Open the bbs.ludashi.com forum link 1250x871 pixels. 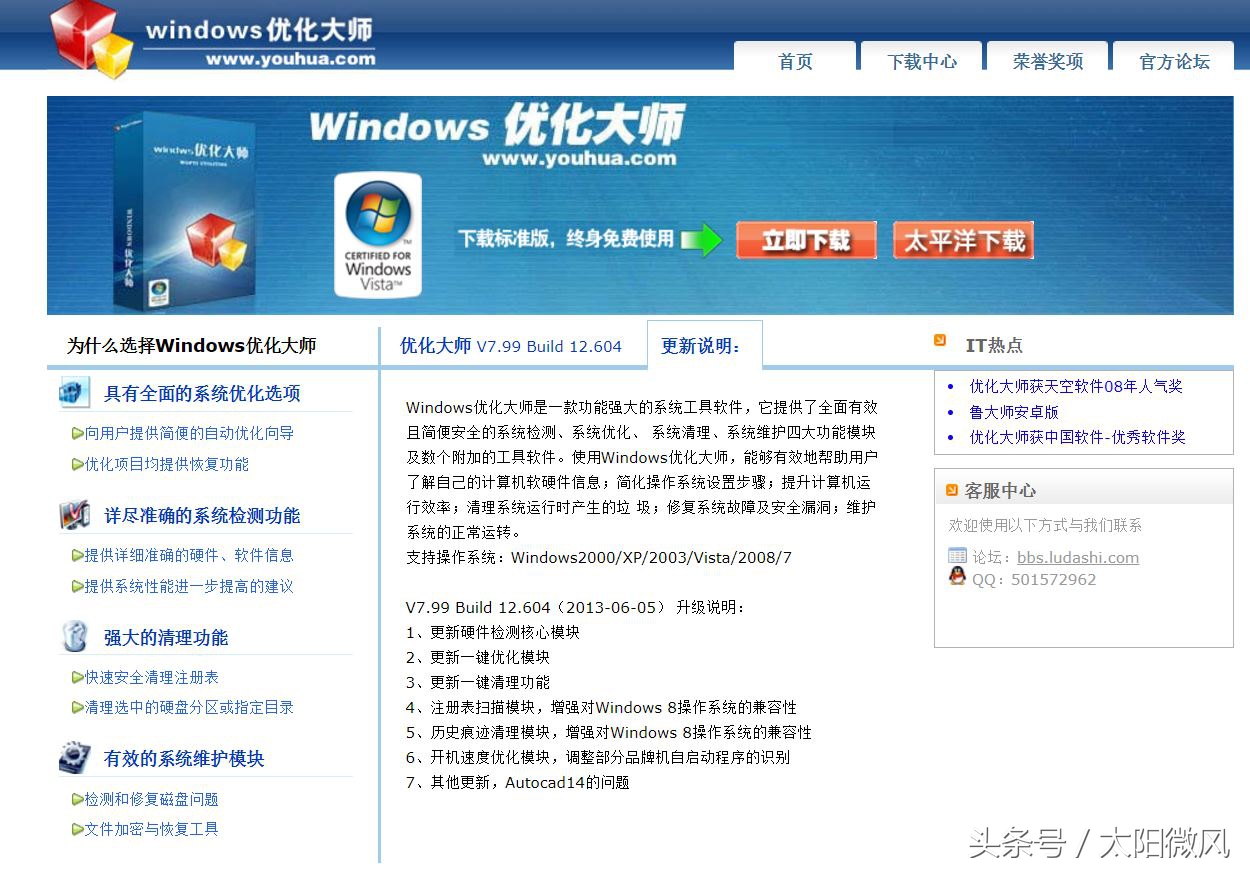click(1078, 557)
